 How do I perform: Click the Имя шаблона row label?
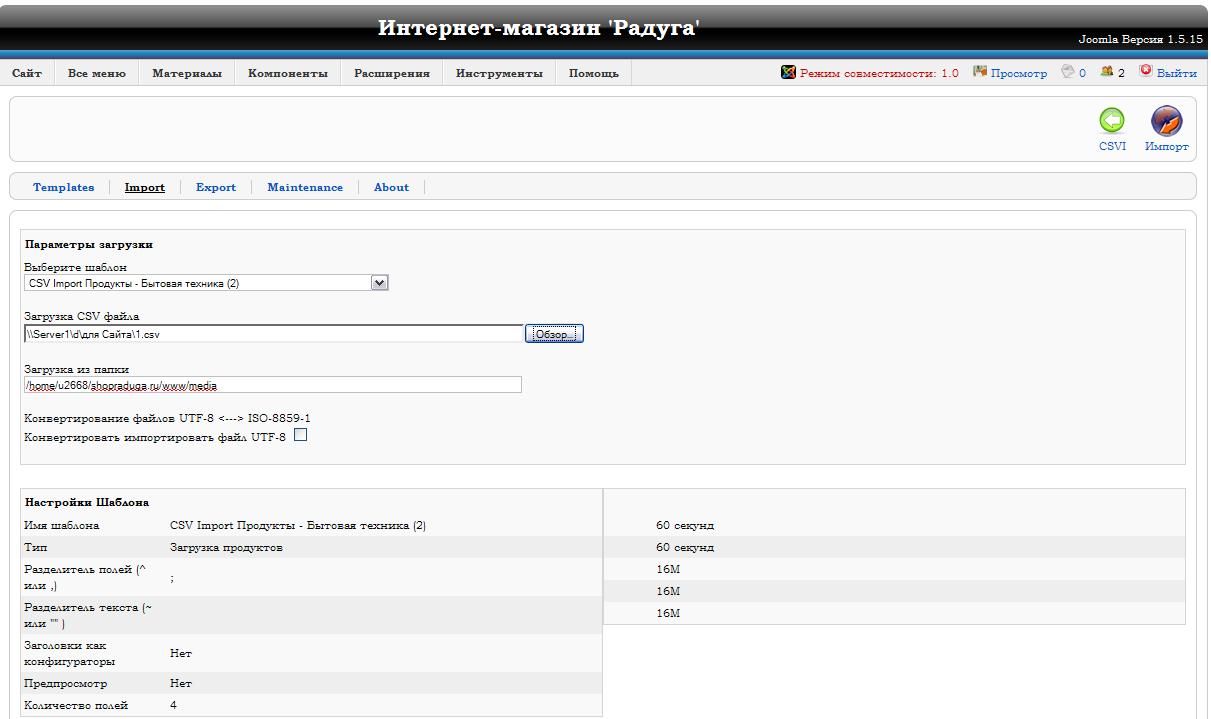tap(61, 525)
